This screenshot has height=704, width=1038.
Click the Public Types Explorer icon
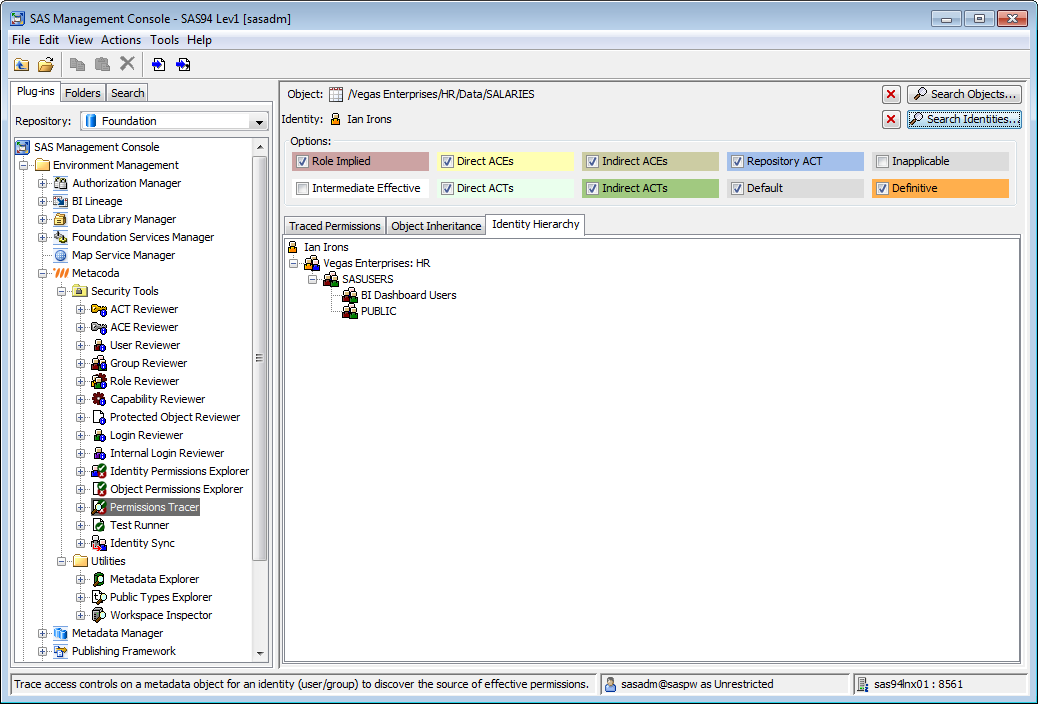(x=99, y=597)
